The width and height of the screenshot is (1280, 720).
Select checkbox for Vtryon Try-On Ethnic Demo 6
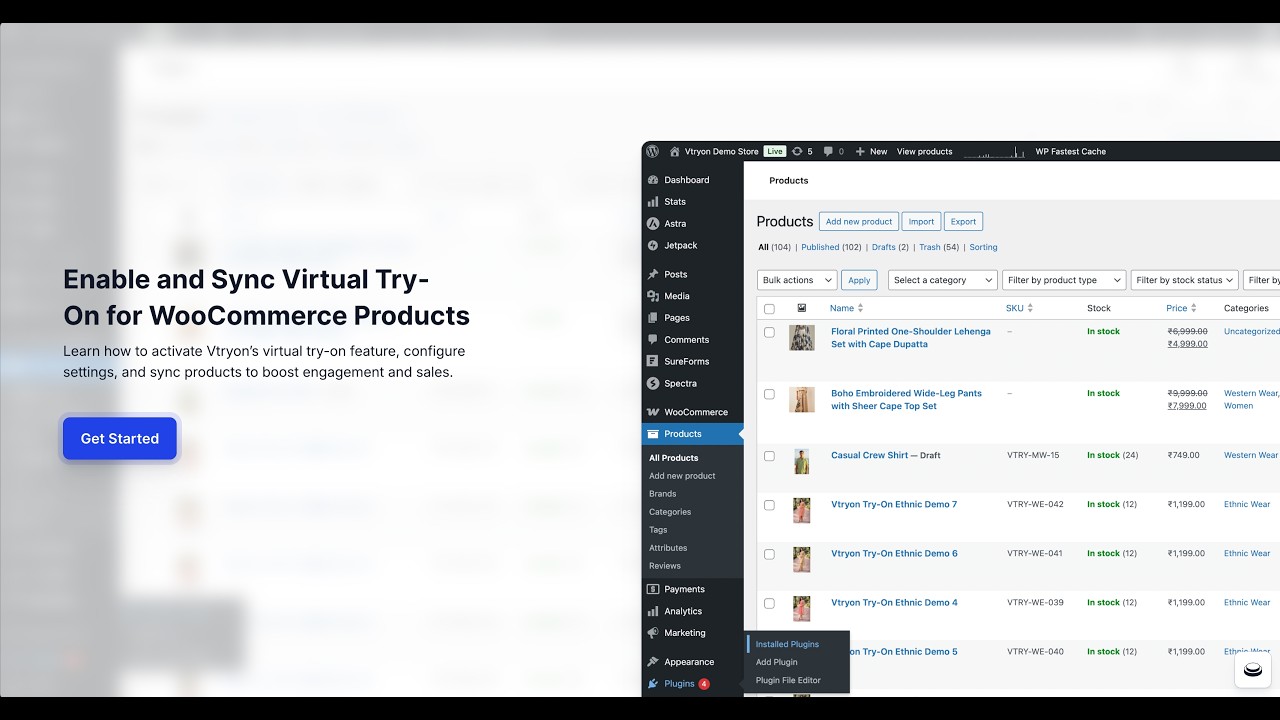tap(769, 554)
